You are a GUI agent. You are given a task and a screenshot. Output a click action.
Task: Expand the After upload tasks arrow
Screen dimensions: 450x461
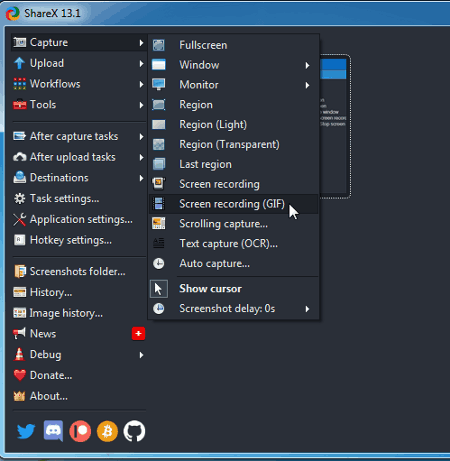141,157
